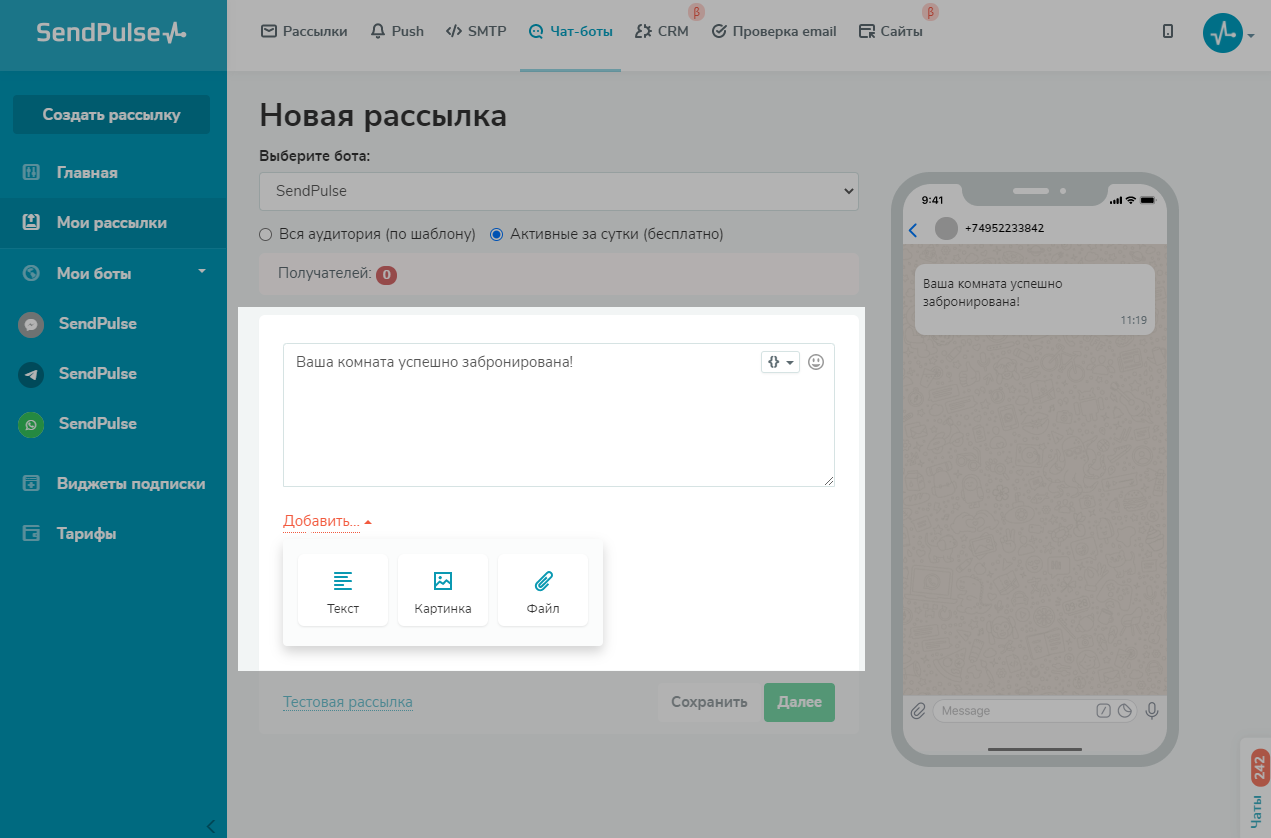Click the paperclip in phone preview

(918, 711)
